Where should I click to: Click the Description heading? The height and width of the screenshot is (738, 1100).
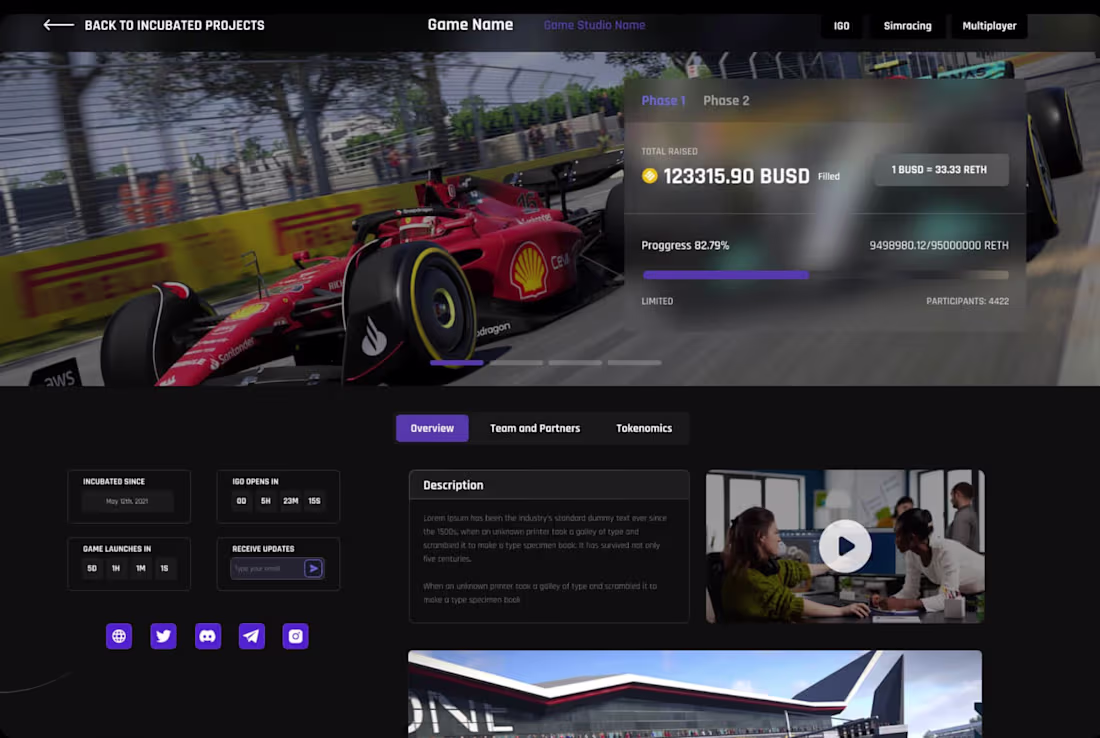[453, 485]
